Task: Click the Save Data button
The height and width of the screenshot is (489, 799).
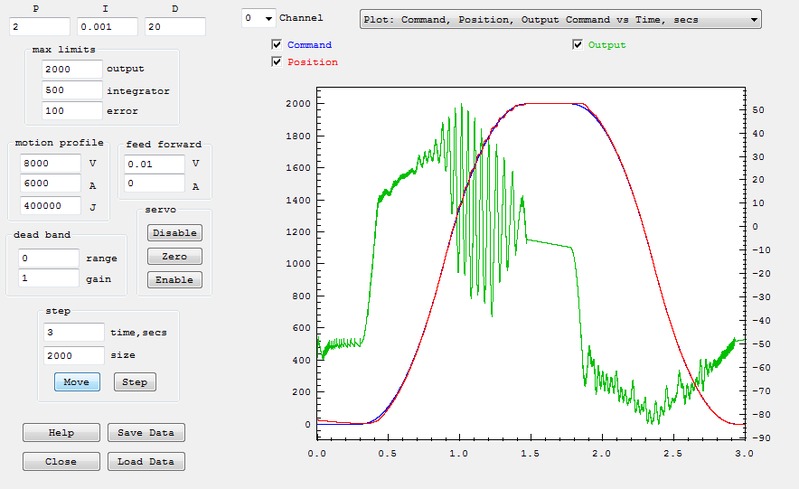Action: 146,433
